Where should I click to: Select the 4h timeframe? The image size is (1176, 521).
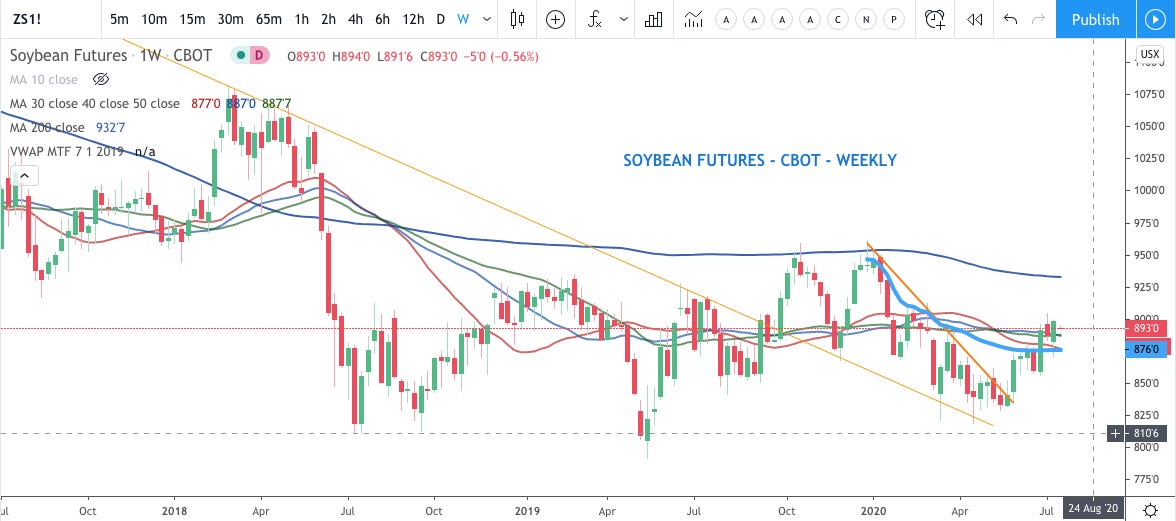[x=356, y=19]
